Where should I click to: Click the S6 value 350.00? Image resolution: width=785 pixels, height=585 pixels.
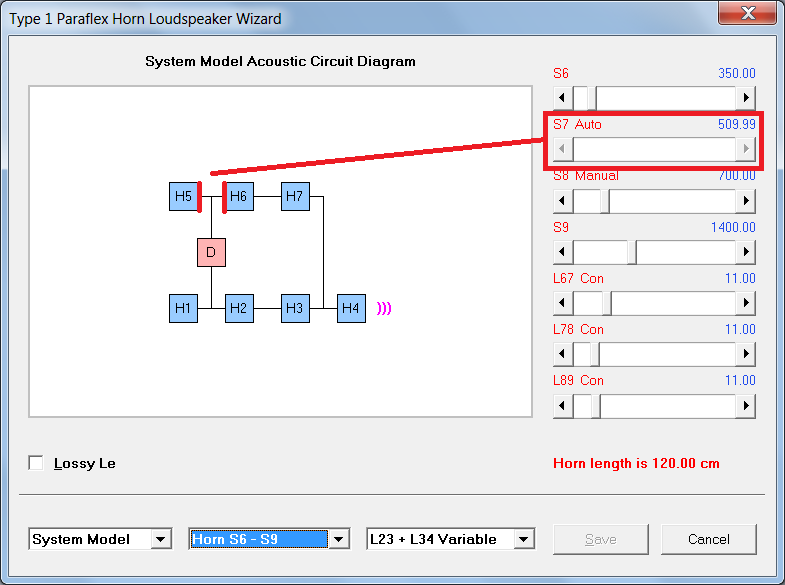click(x=736, y=74)
